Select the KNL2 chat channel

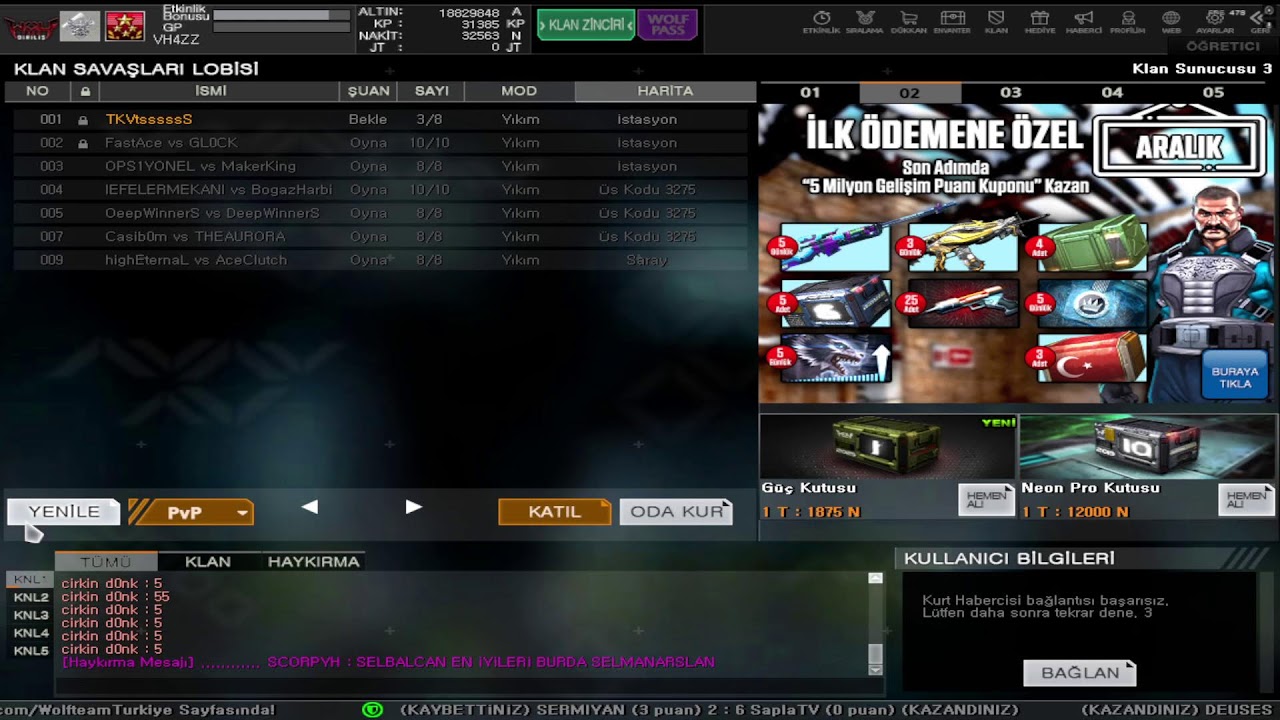(30, 598)
